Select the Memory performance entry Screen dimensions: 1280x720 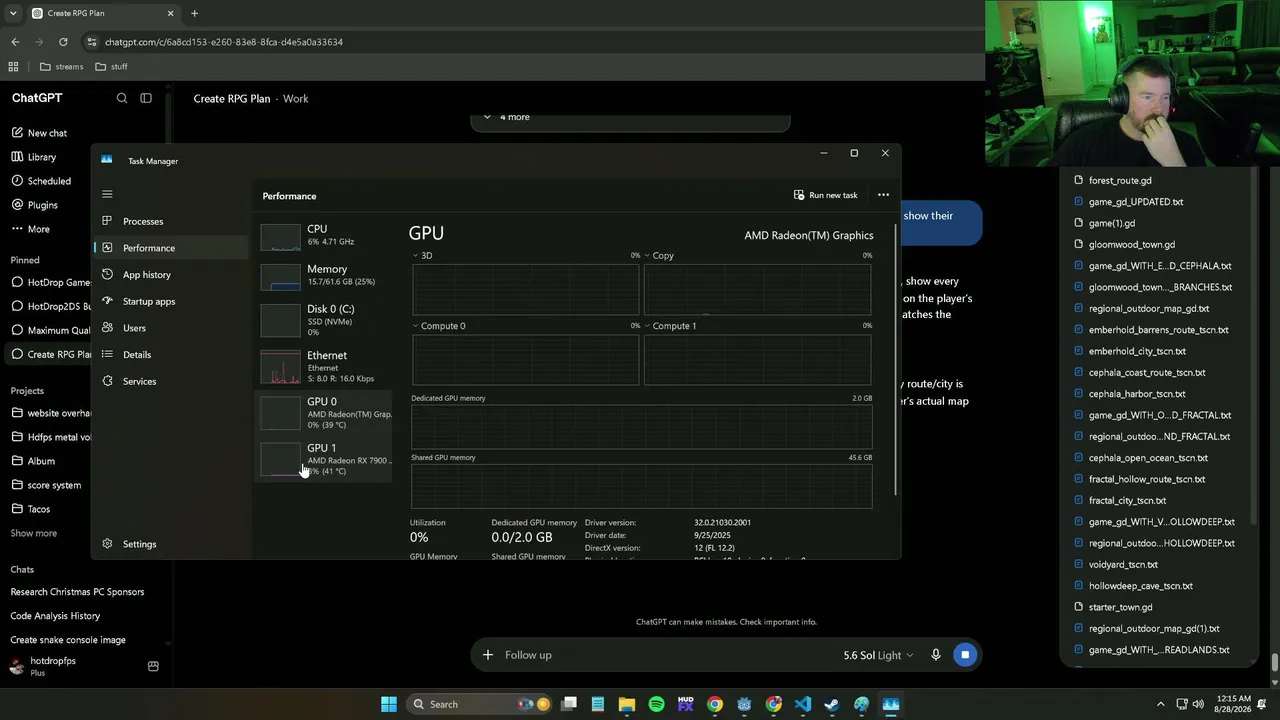click(x=325, y=275)
